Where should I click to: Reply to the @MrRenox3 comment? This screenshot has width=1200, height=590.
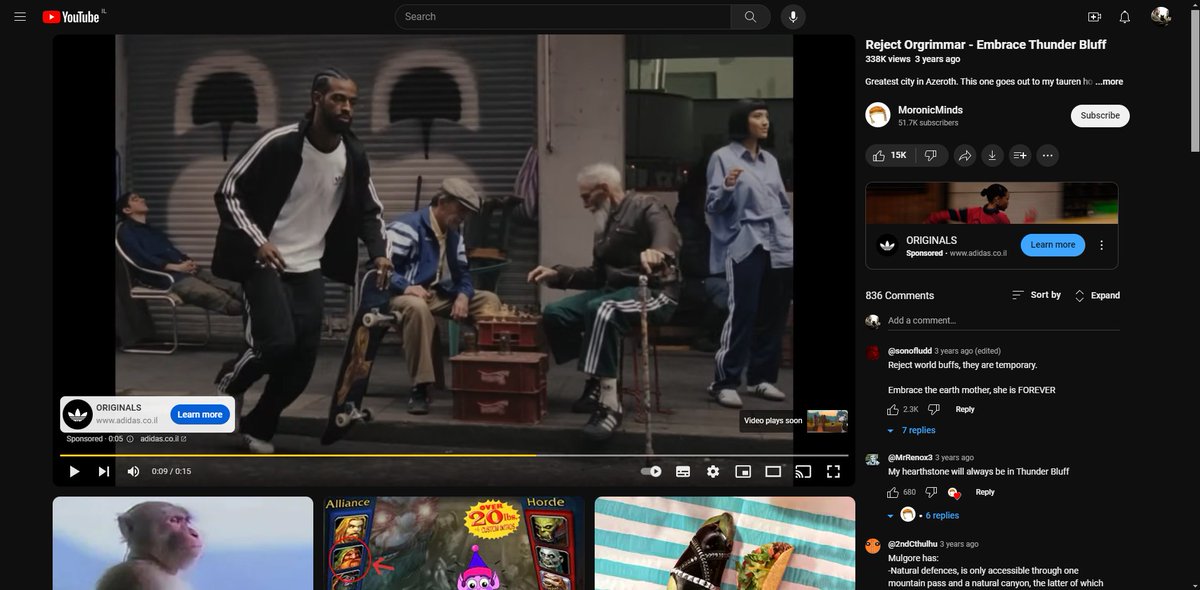pyautogui.click(x=985, y=492)
